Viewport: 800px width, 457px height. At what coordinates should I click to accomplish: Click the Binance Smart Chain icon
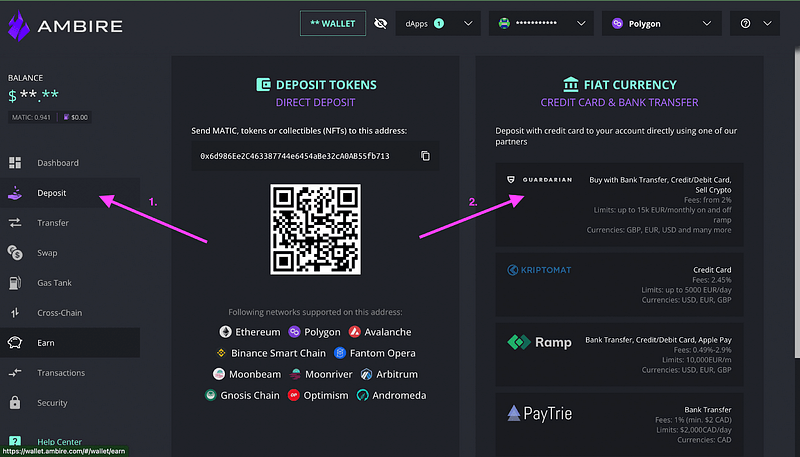click(221, 353)
